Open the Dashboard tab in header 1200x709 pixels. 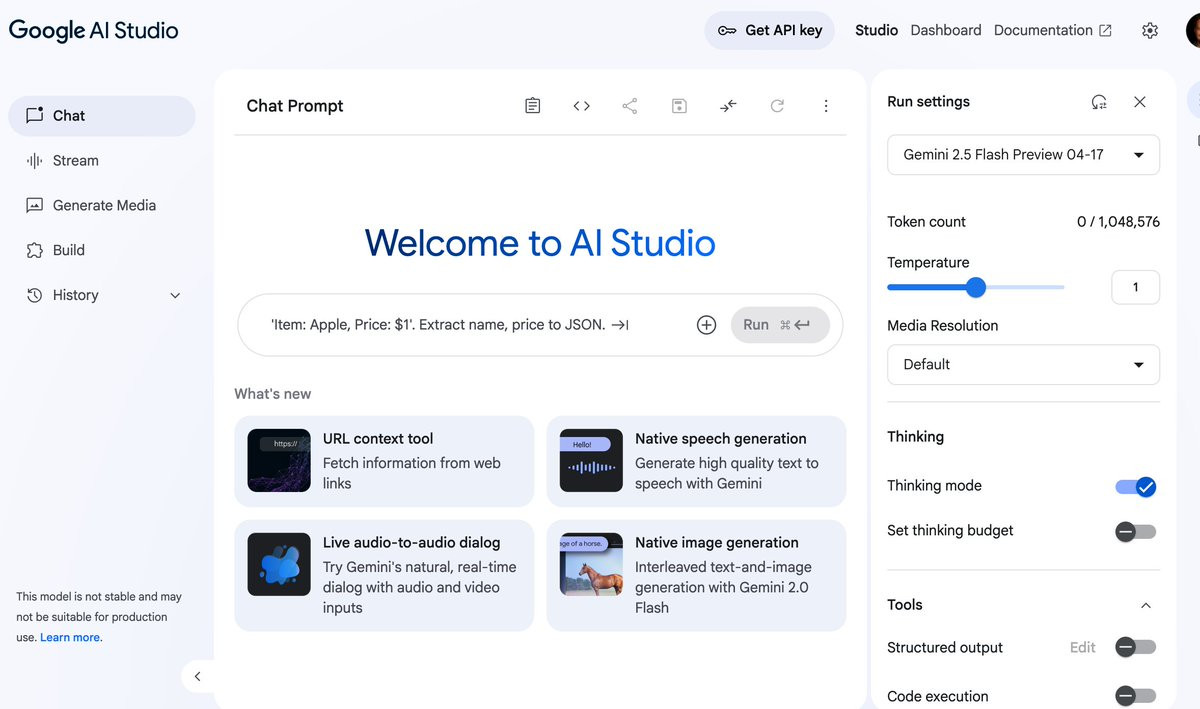pyautogui.click(x=946, y=30)
